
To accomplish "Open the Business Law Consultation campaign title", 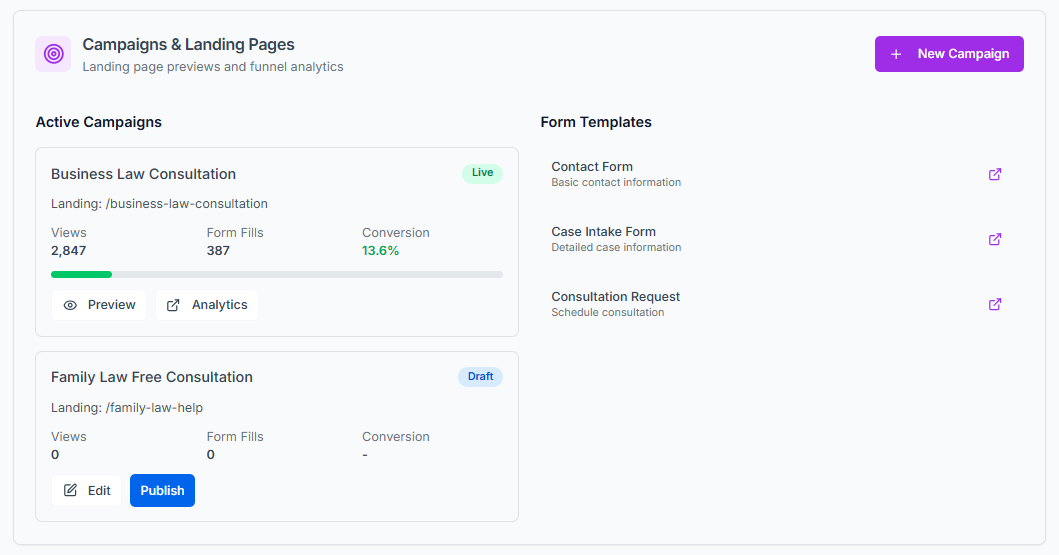I will 143,174.
